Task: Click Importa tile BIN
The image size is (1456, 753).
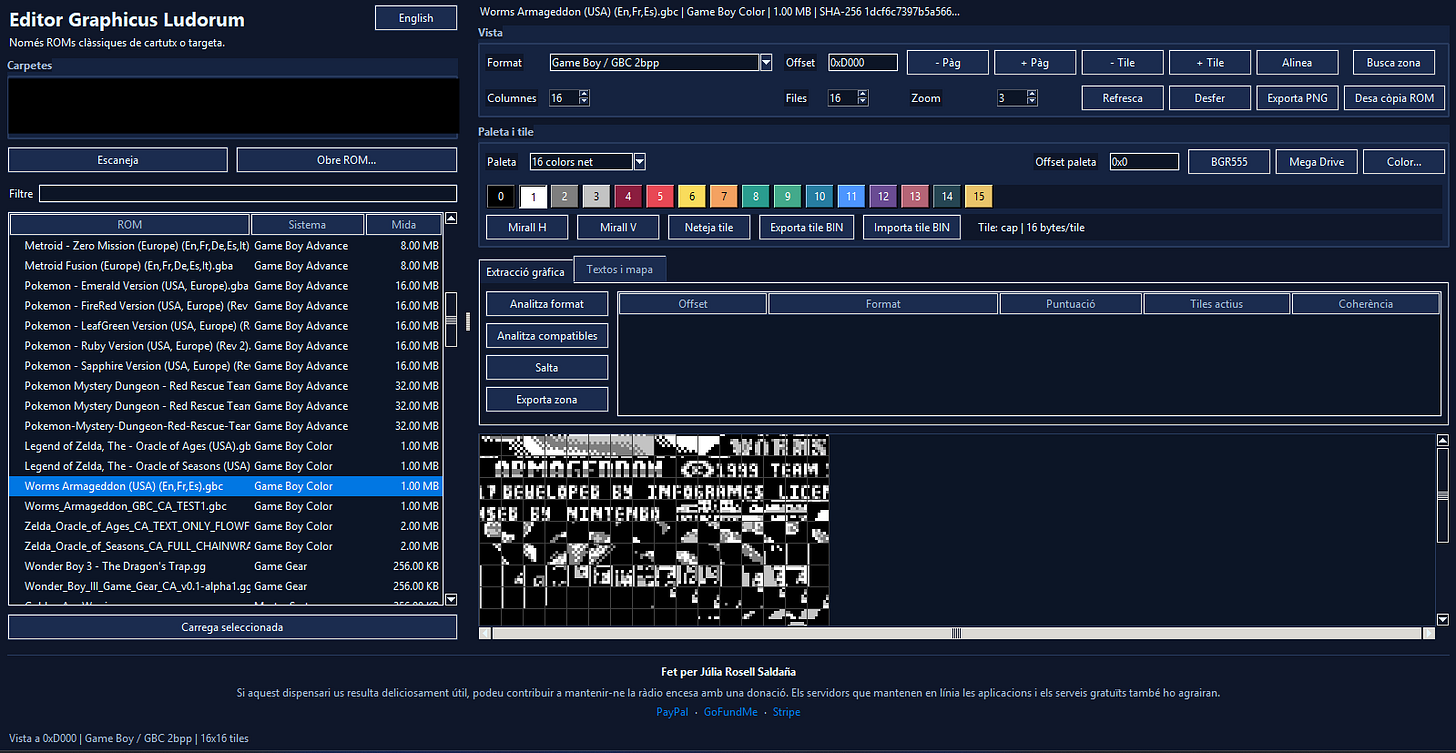Action: [912, 227]
